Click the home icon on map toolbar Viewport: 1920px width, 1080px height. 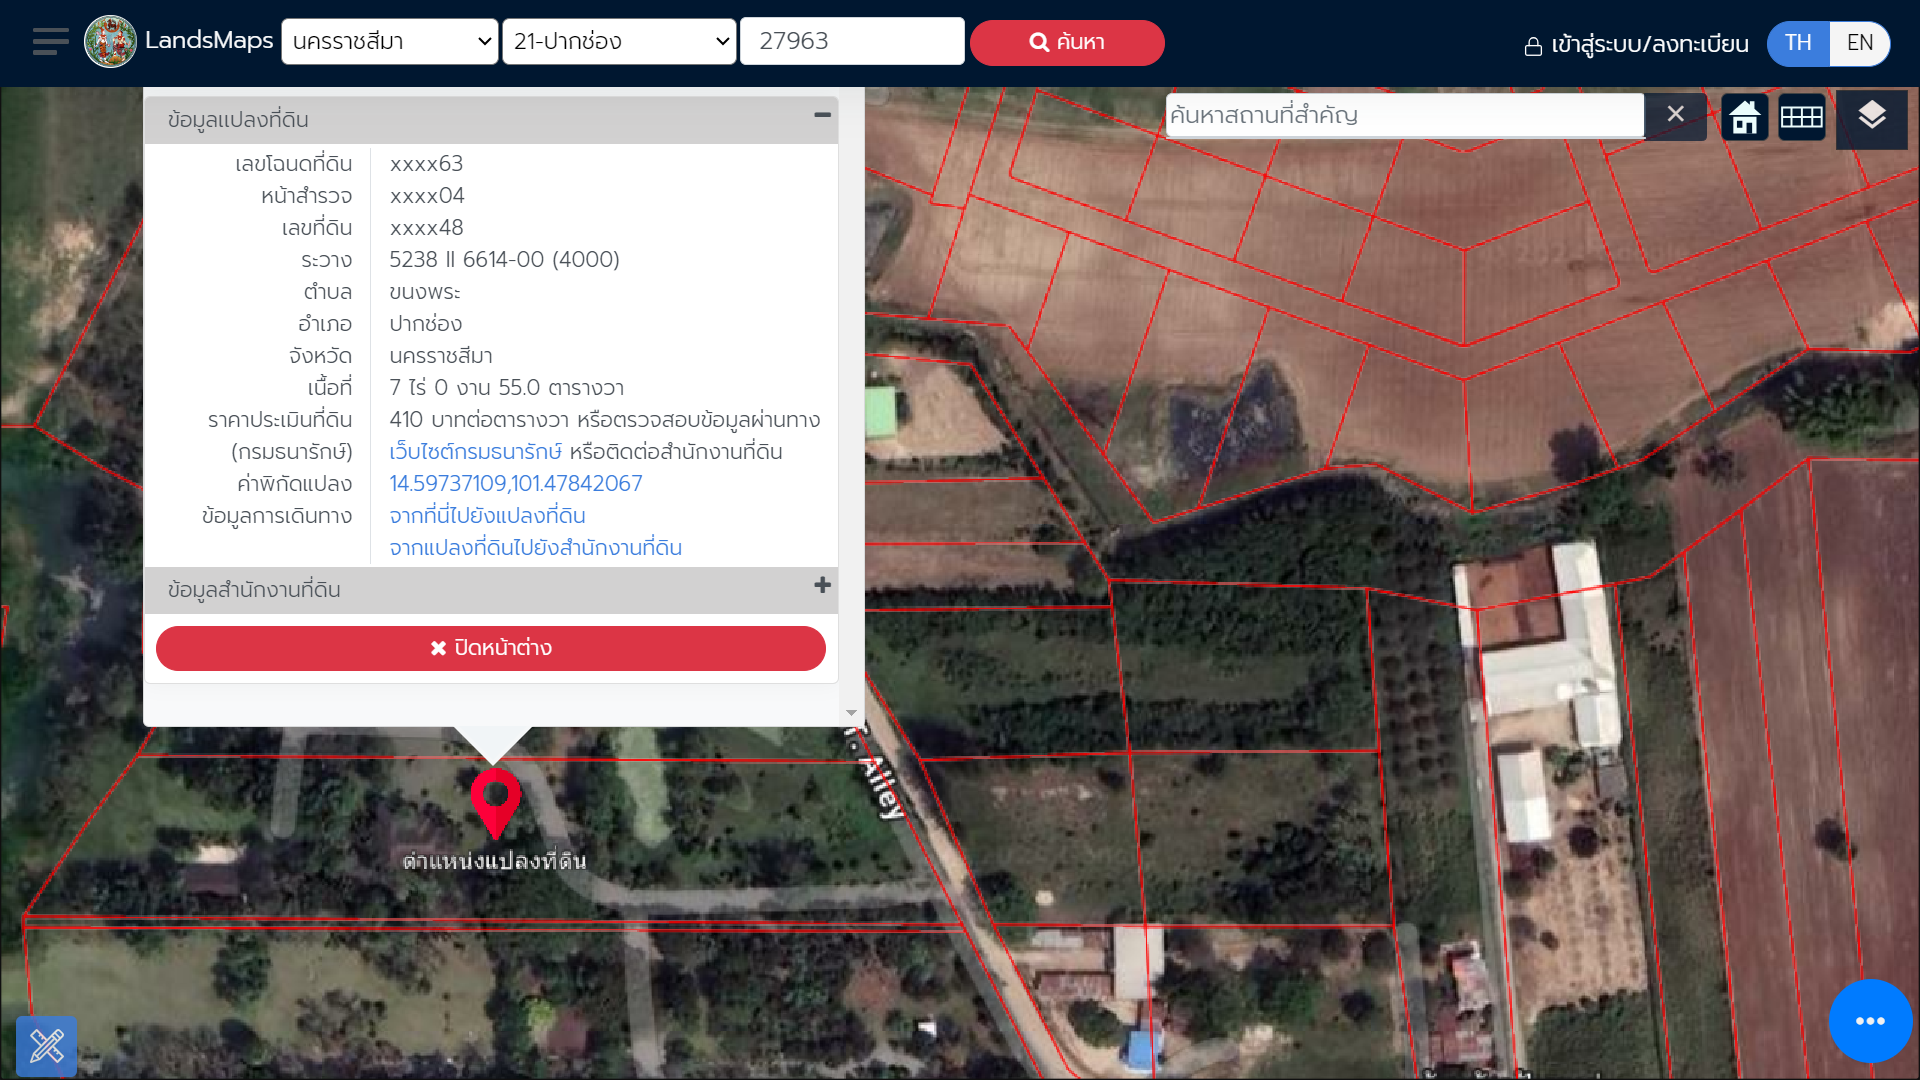1745,117
